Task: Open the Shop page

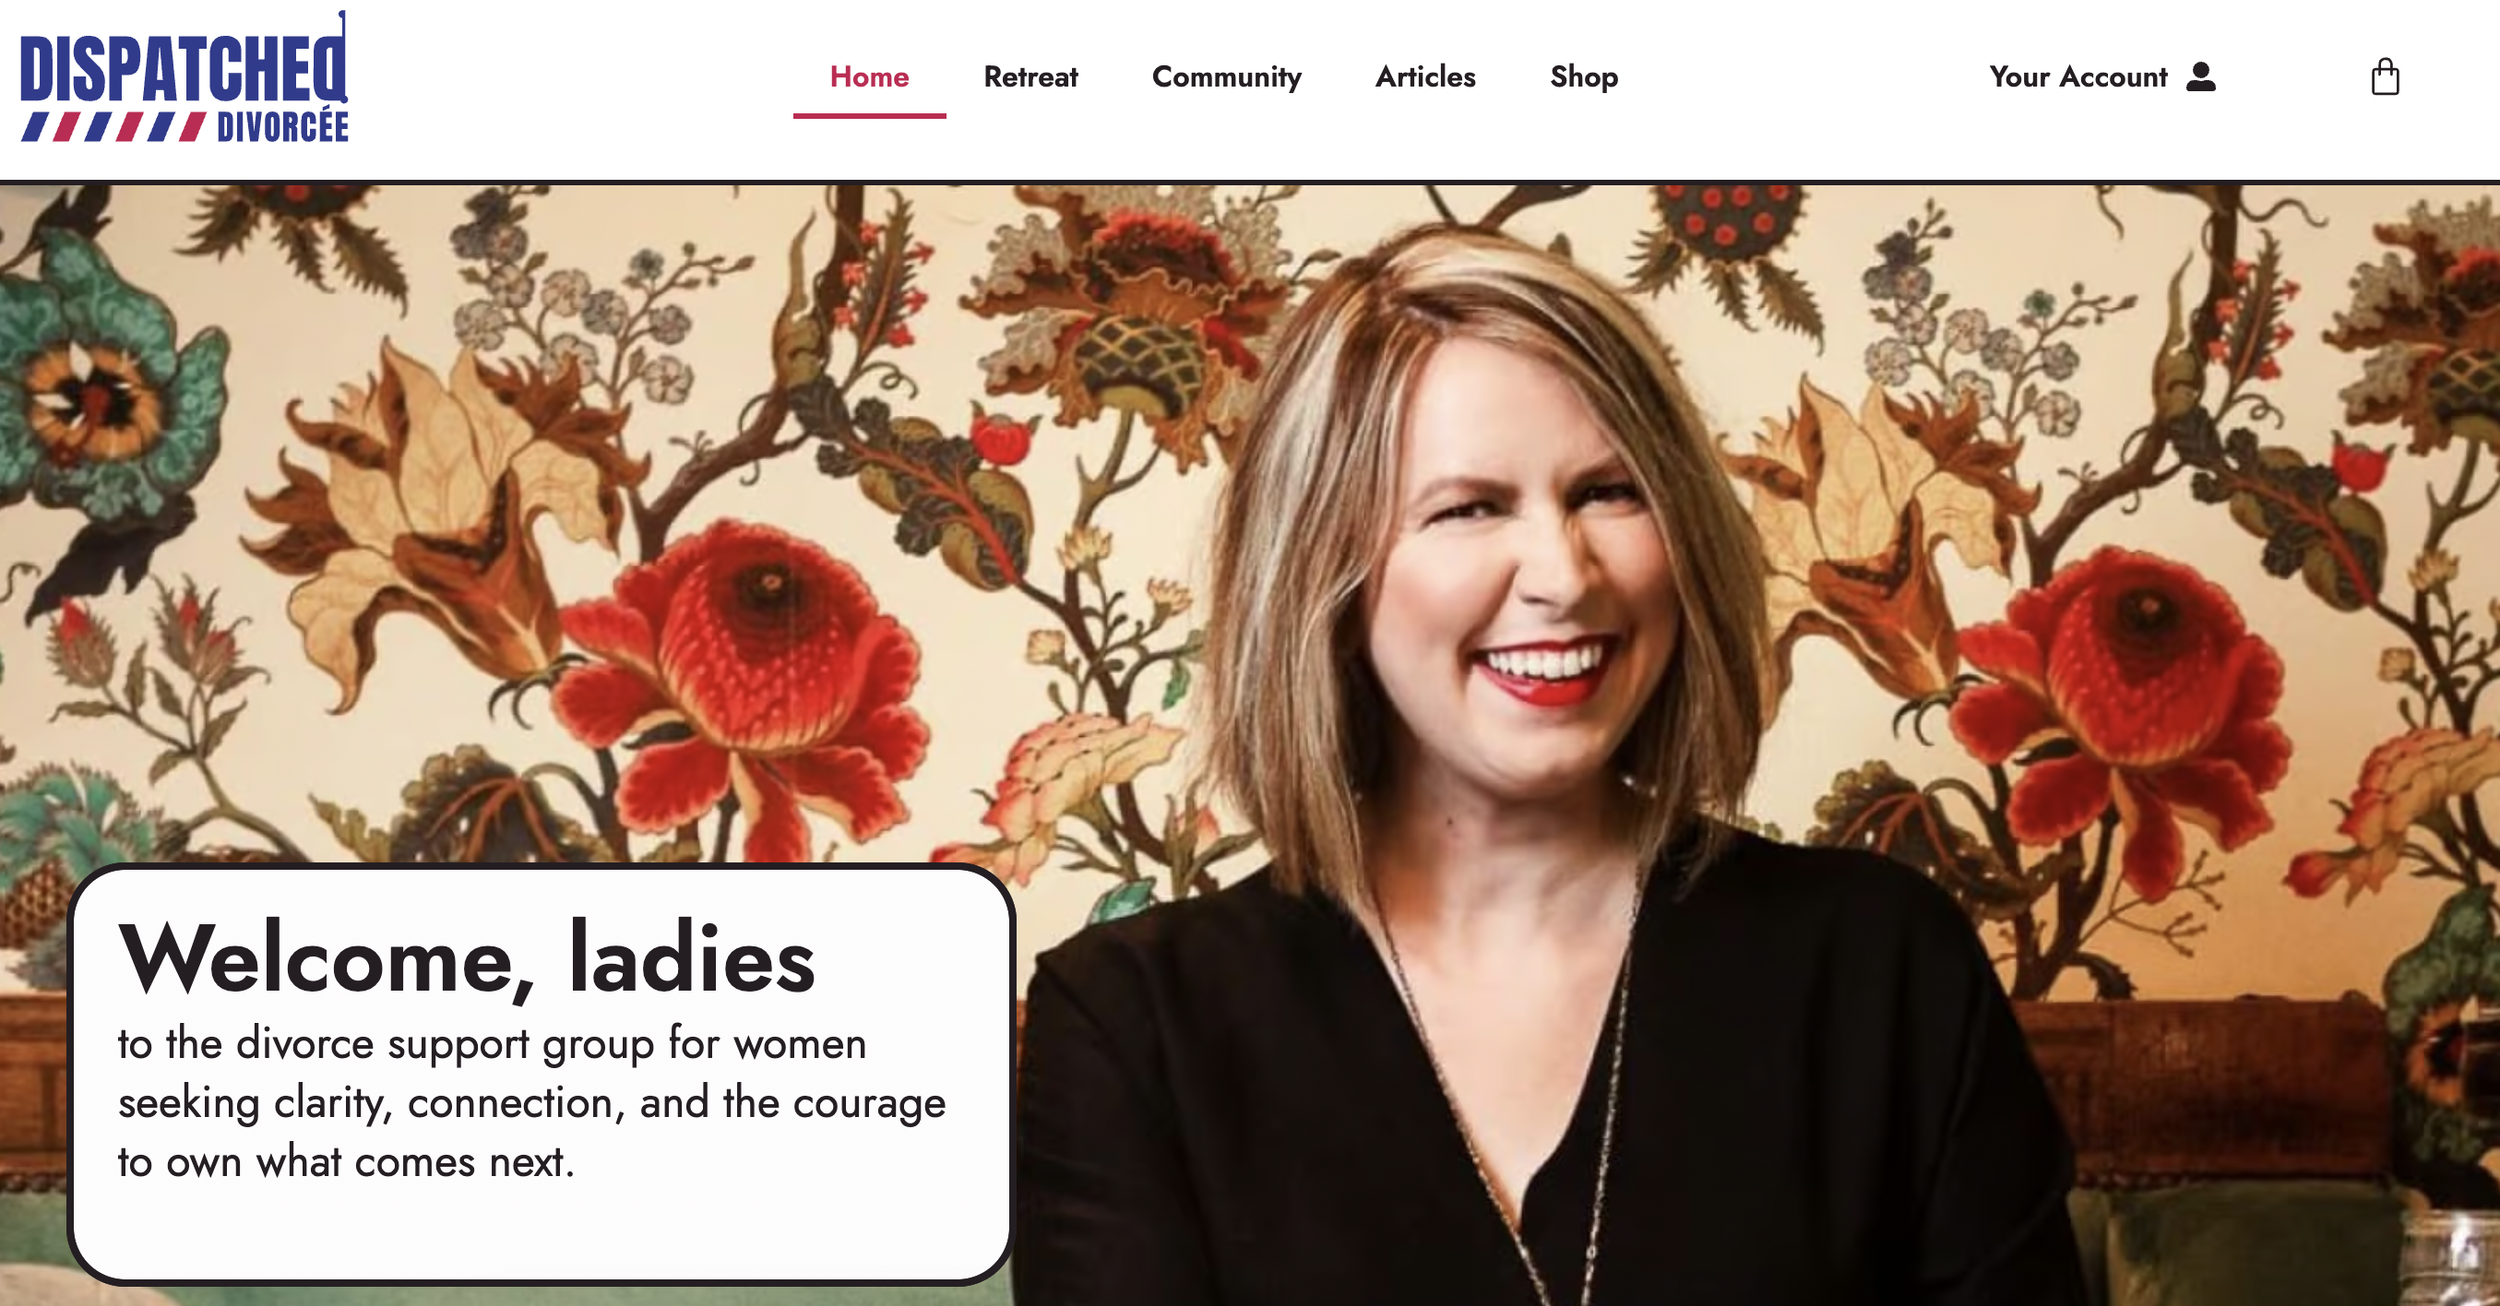Action: [1584, 78]
